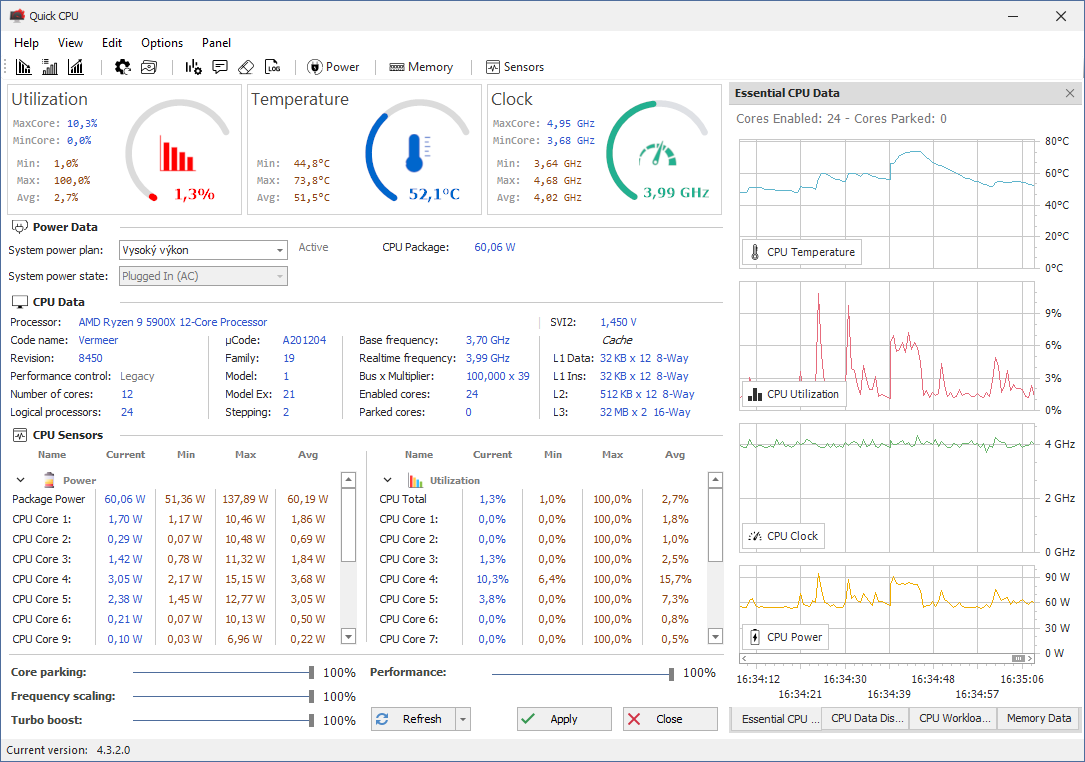Click the Apply button
This screenshot has height=762, width=1085.
coord(564,719)
